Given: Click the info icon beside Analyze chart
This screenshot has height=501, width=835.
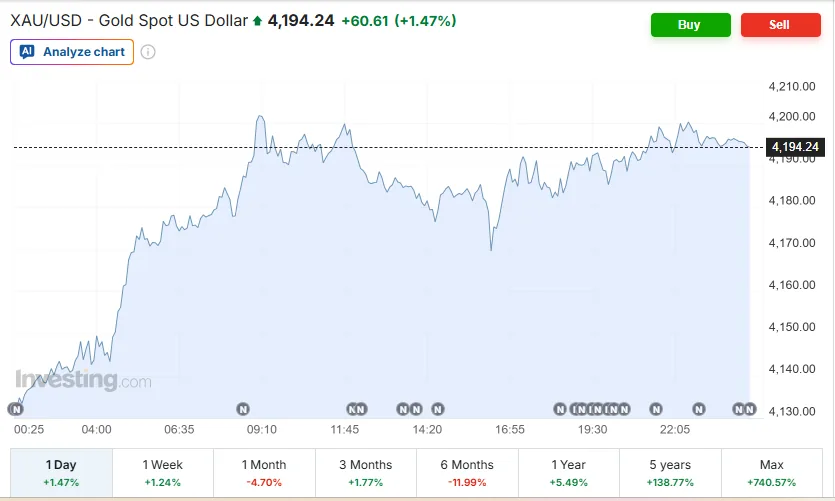Looking at the screenshot, I should 148,52.
